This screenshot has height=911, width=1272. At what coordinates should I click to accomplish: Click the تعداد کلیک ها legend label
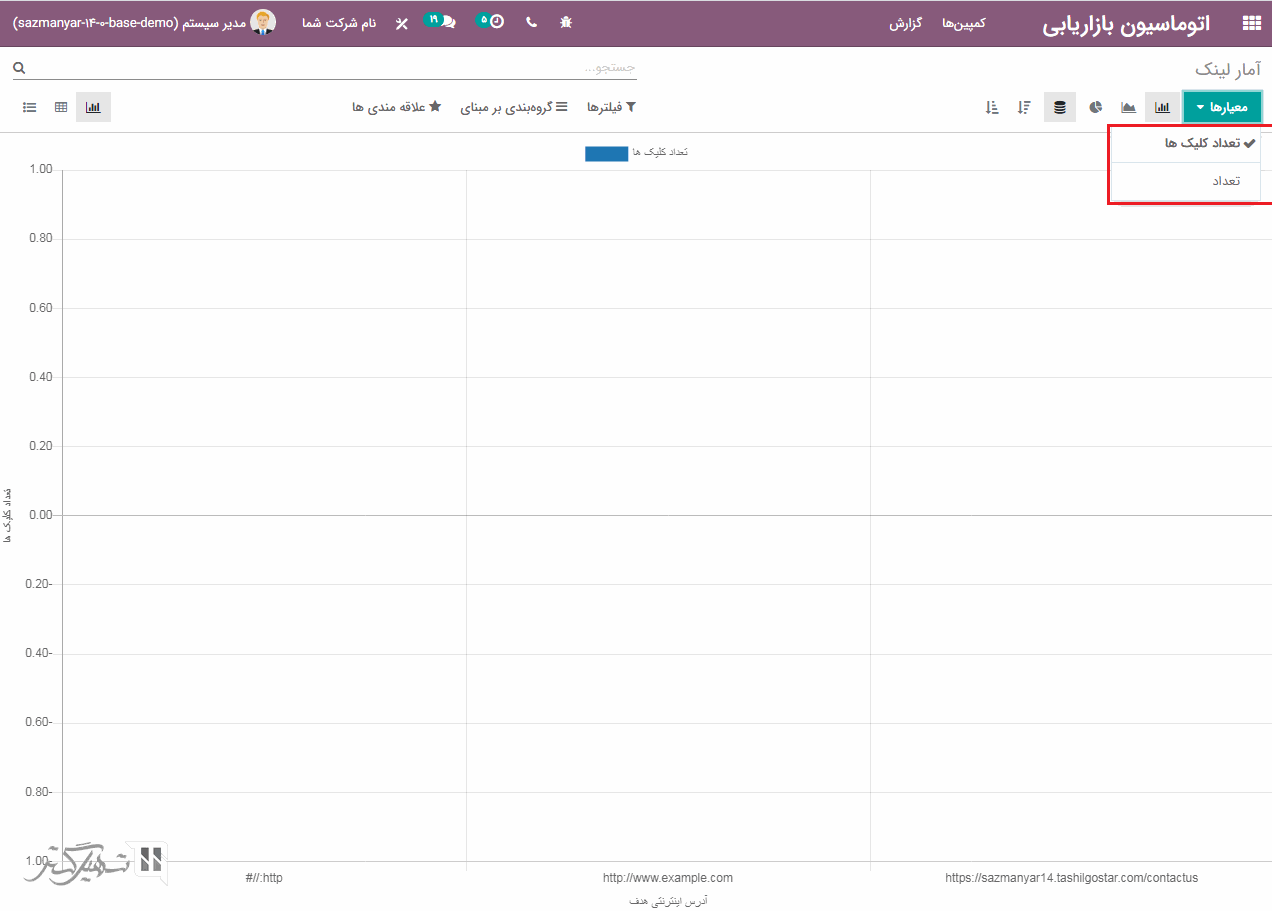pos(660,153)
